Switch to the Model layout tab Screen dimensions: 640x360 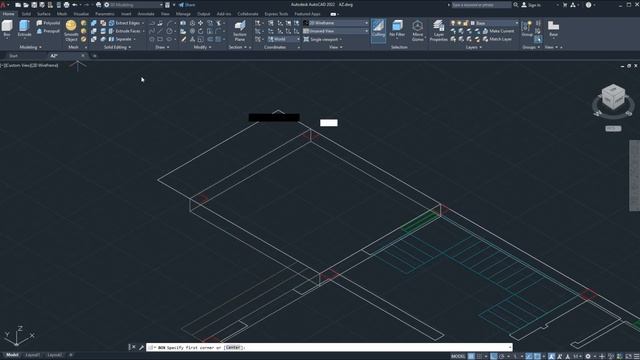(12, 355)
